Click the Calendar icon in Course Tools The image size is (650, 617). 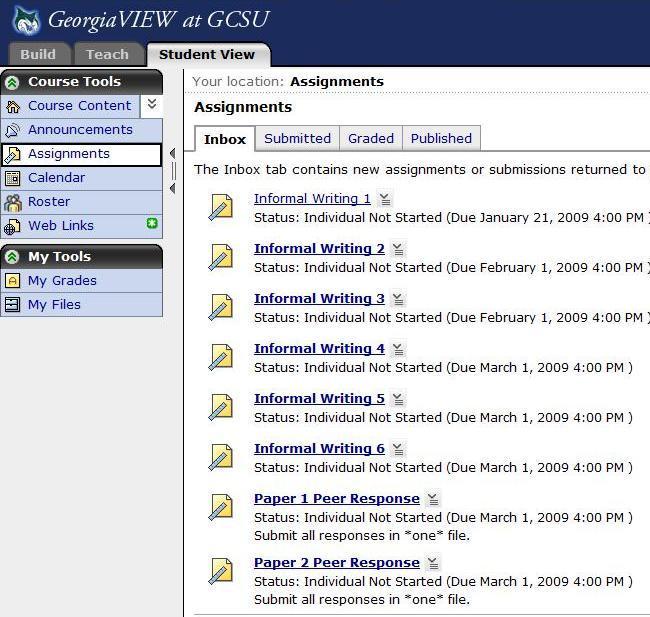(x=12, y=178)
